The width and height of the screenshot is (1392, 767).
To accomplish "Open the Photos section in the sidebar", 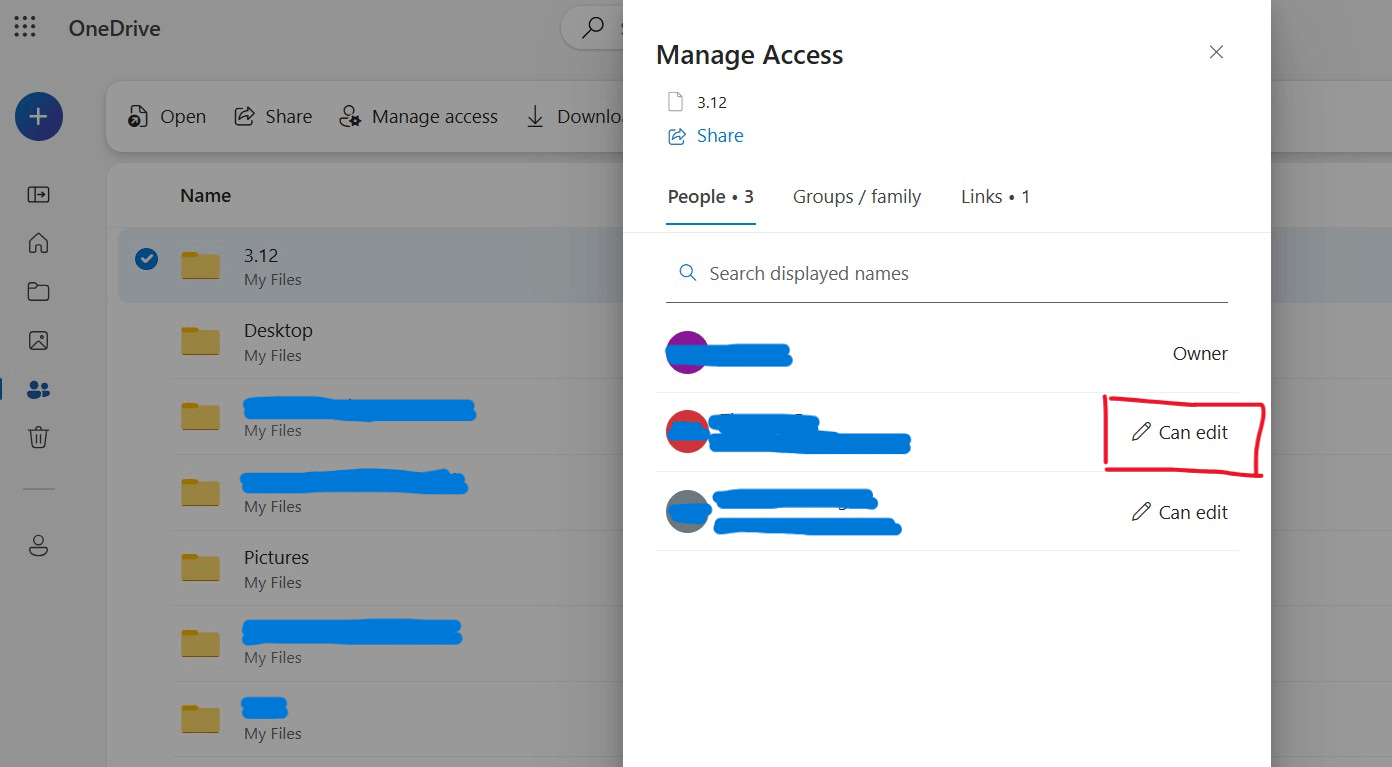I will [37, 340].
